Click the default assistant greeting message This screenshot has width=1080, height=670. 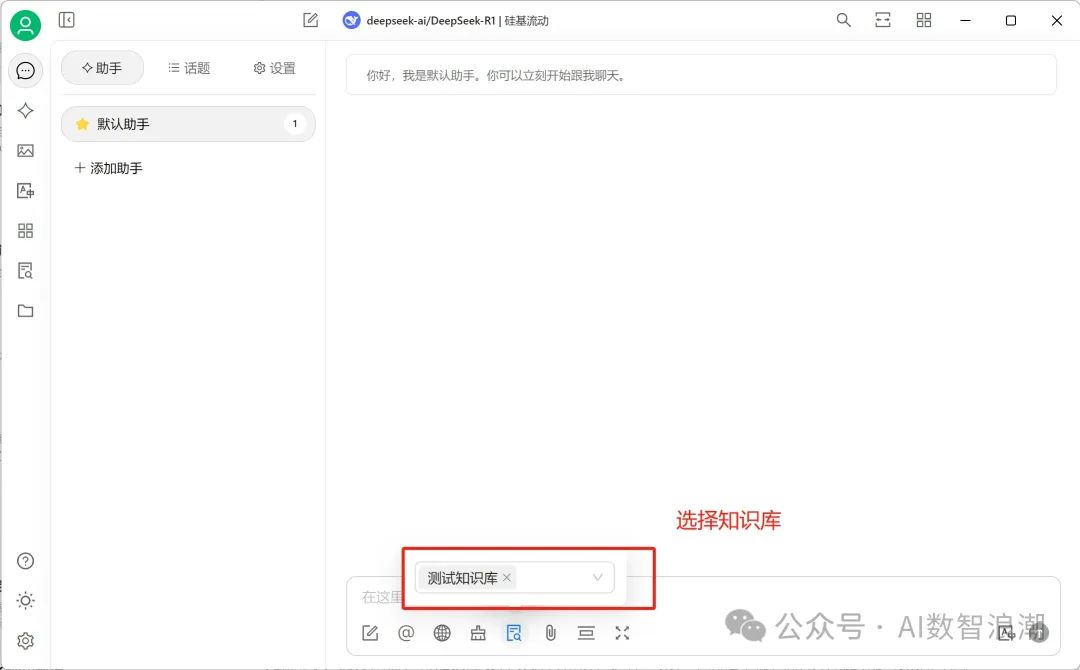coord(701,75)
